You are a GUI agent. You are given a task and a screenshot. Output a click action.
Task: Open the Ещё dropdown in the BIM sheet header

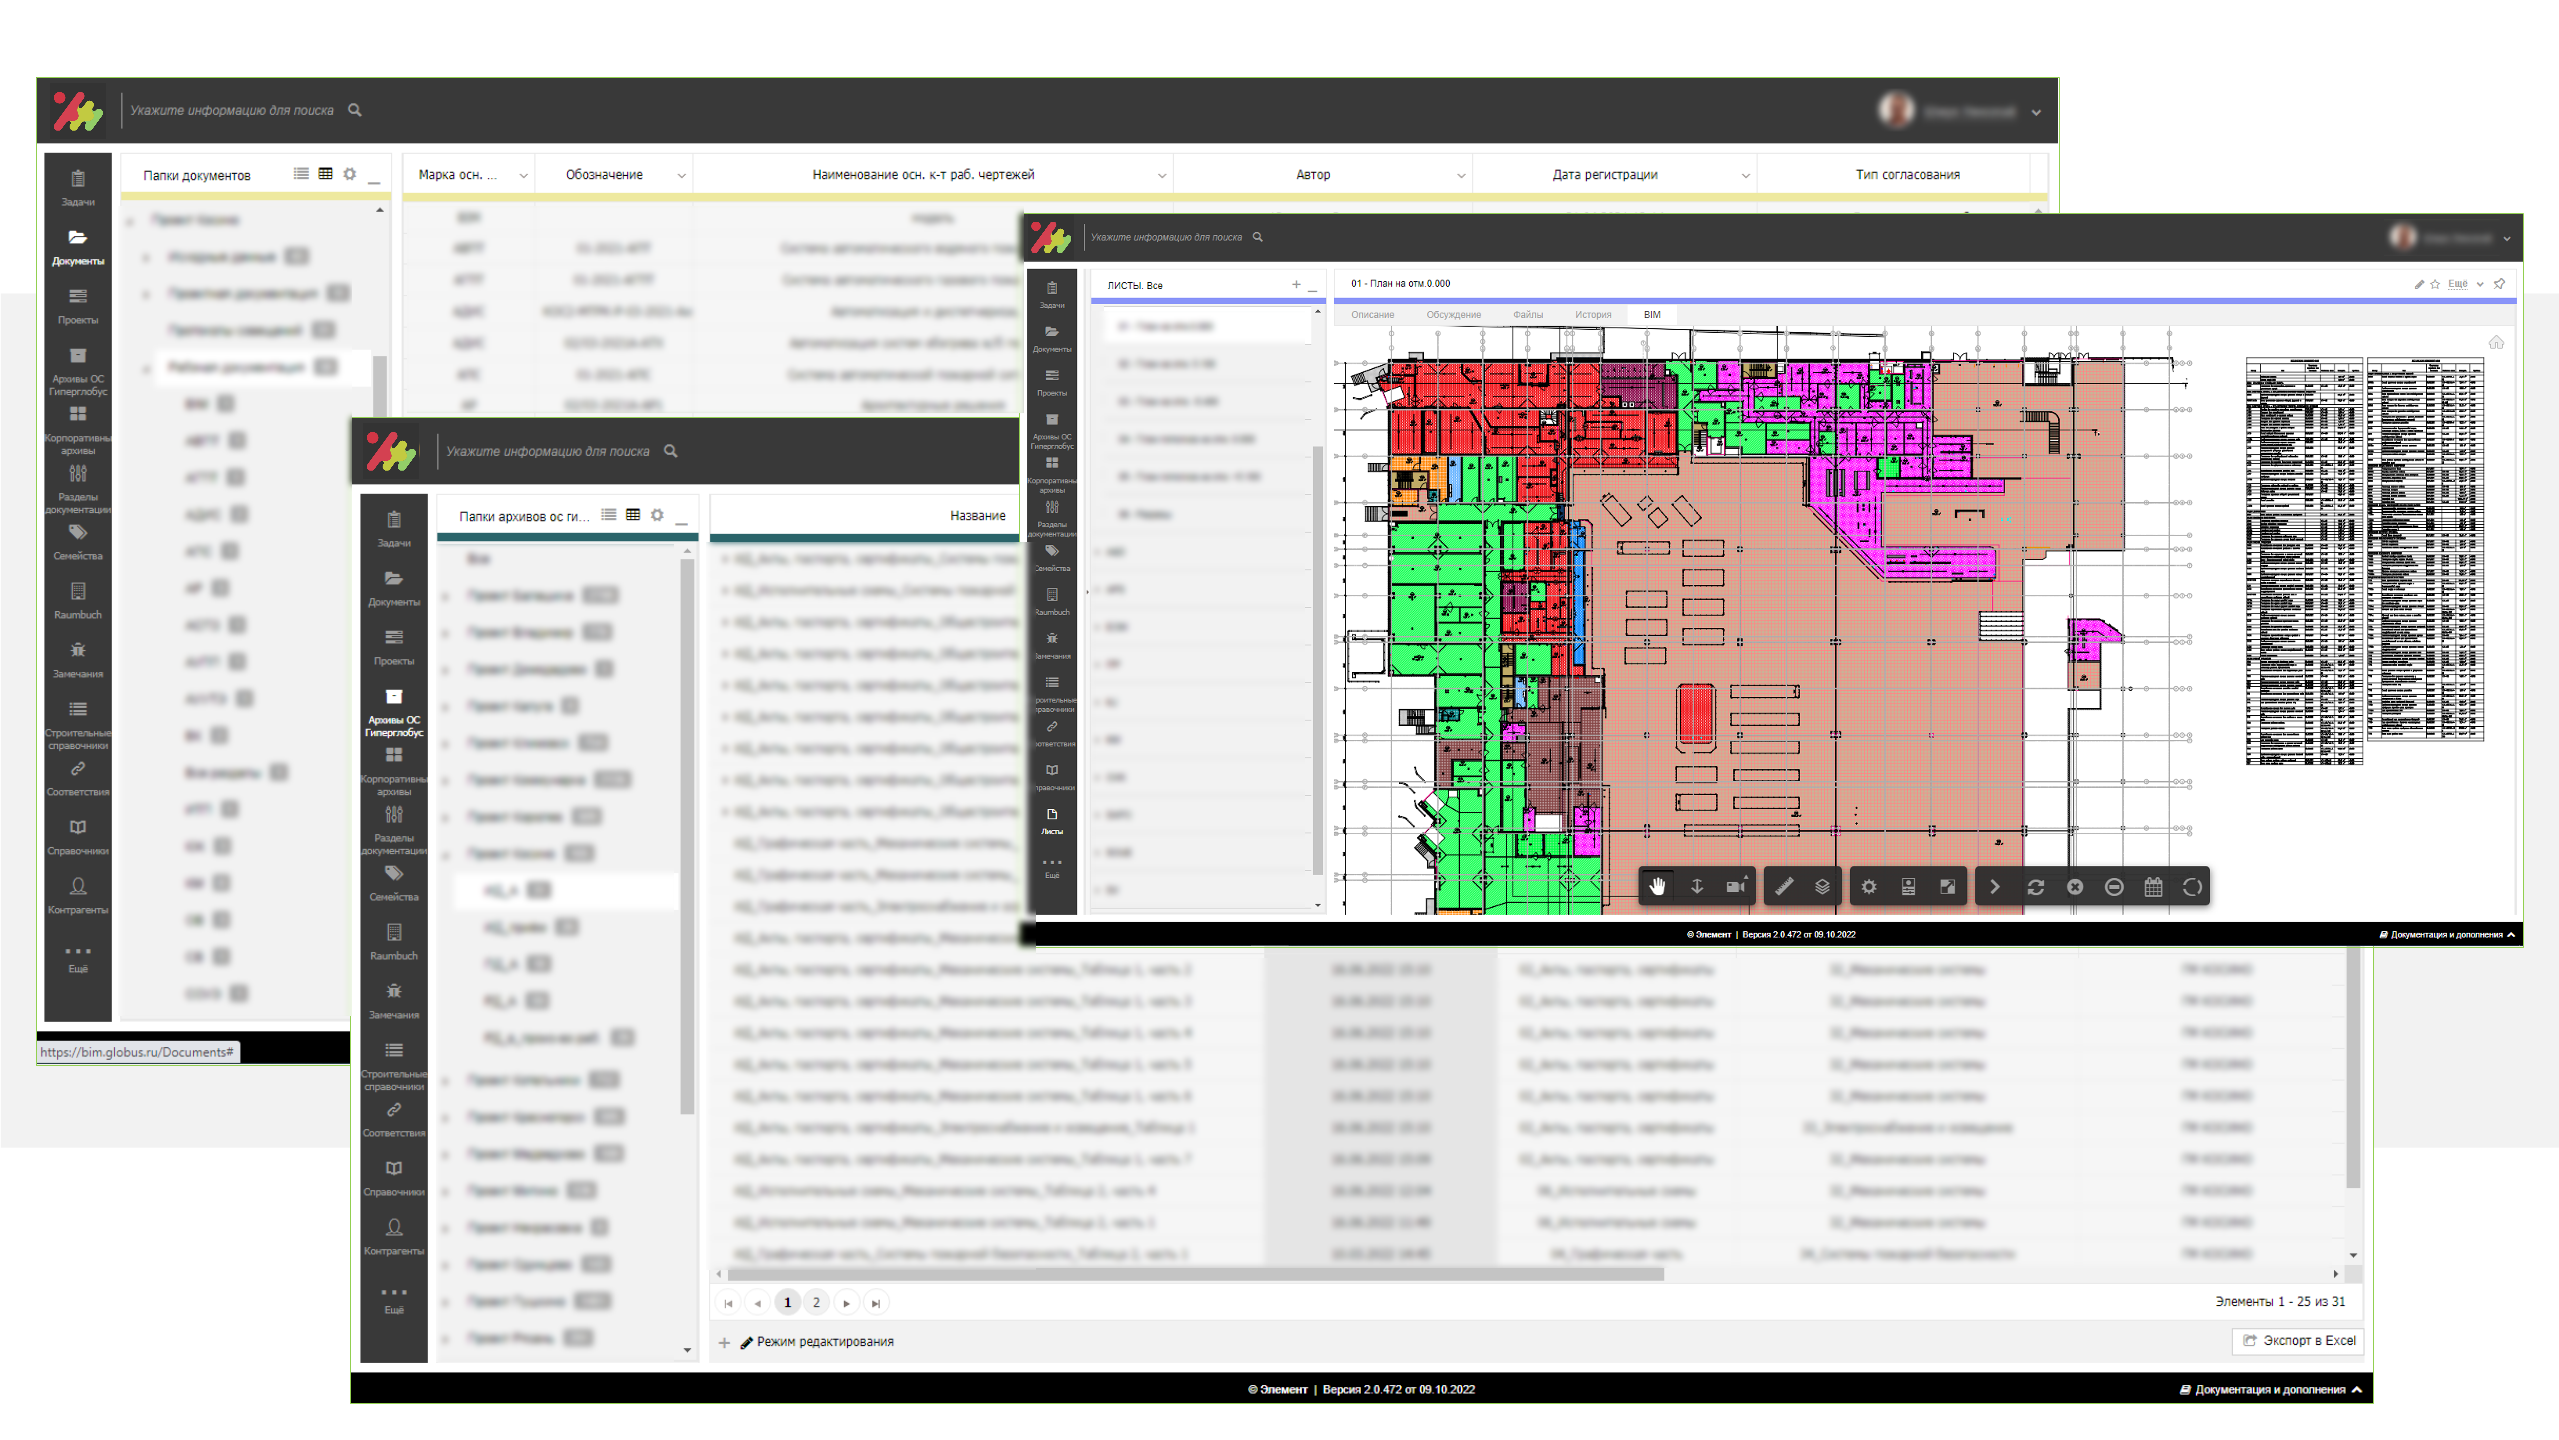pos(2465,284)
